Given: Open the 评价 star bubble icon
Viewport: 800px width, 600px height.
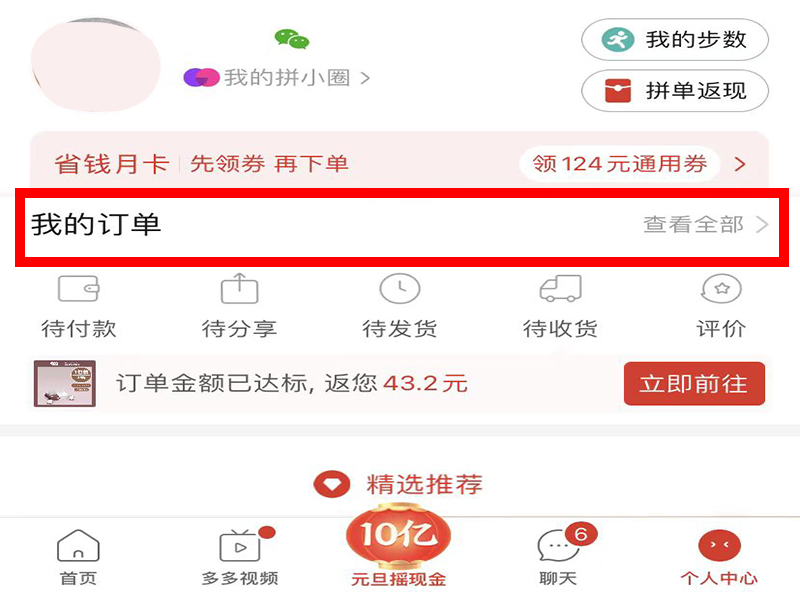Looking at the screenshot, I should click(x=721, y=289).
